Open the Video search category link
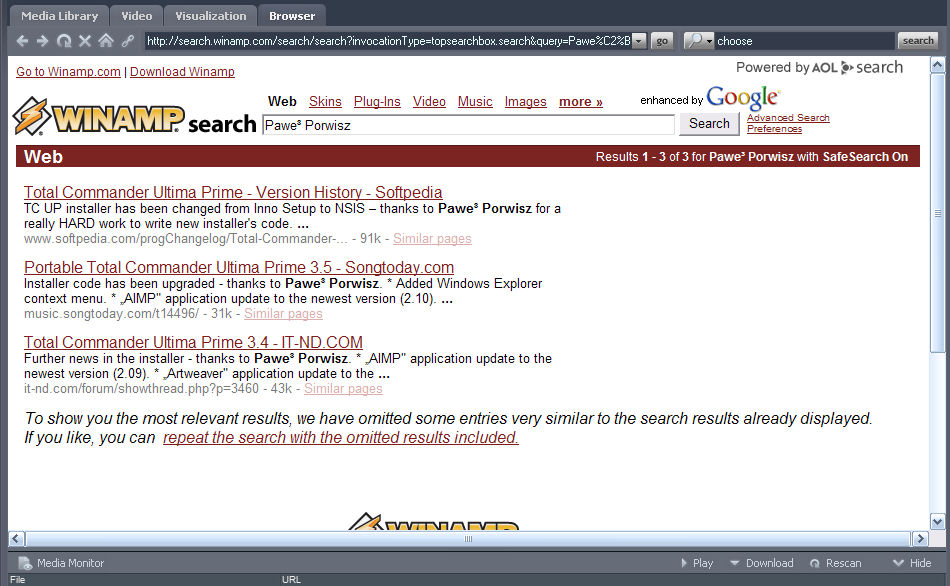The height and width of the screenshot is (586, 950). (429, 101)
